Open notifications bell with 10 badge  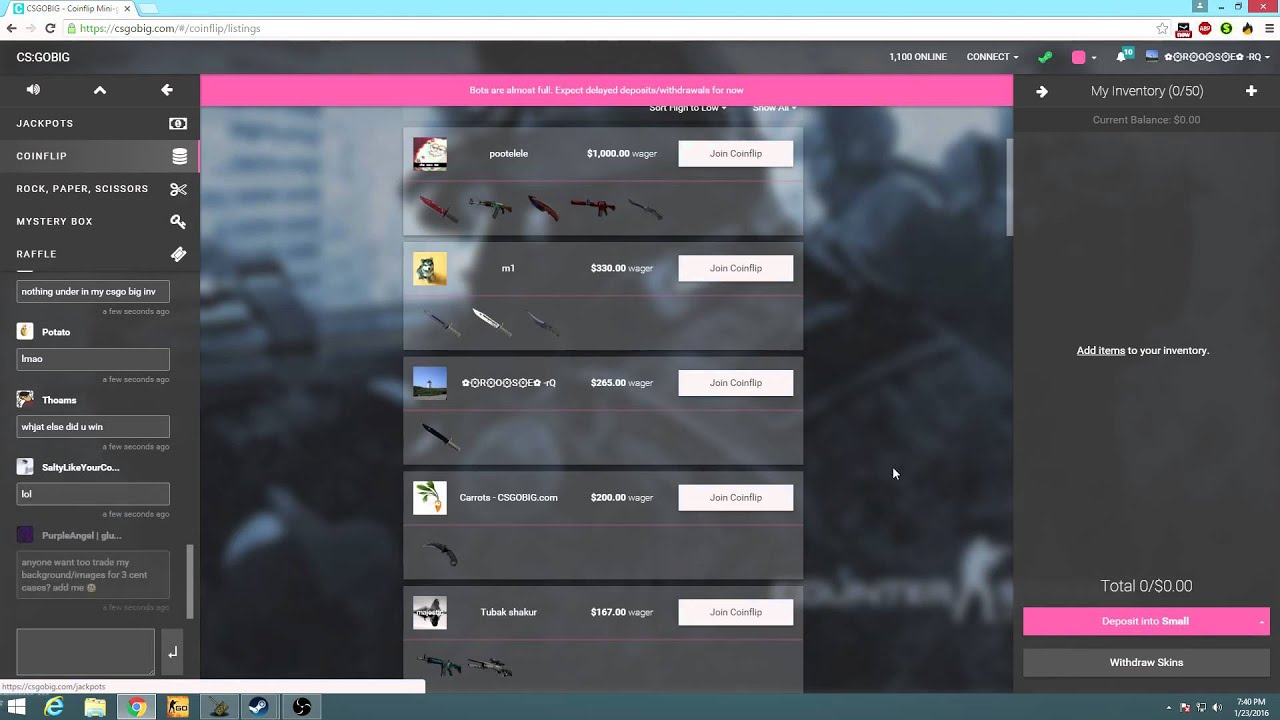1123,56
